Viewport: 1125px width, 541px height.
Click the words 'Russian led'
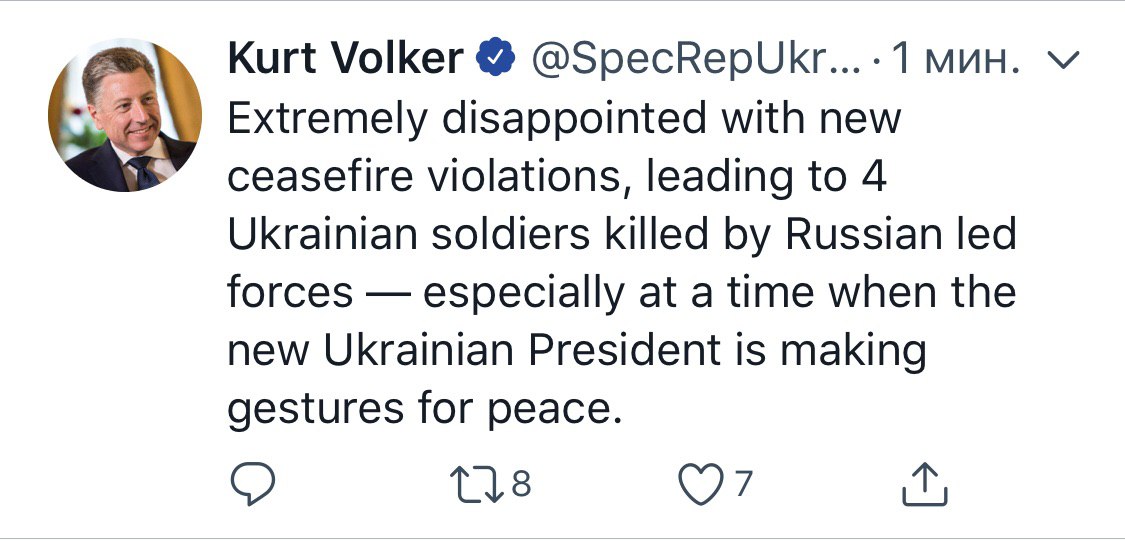(901, 235)
